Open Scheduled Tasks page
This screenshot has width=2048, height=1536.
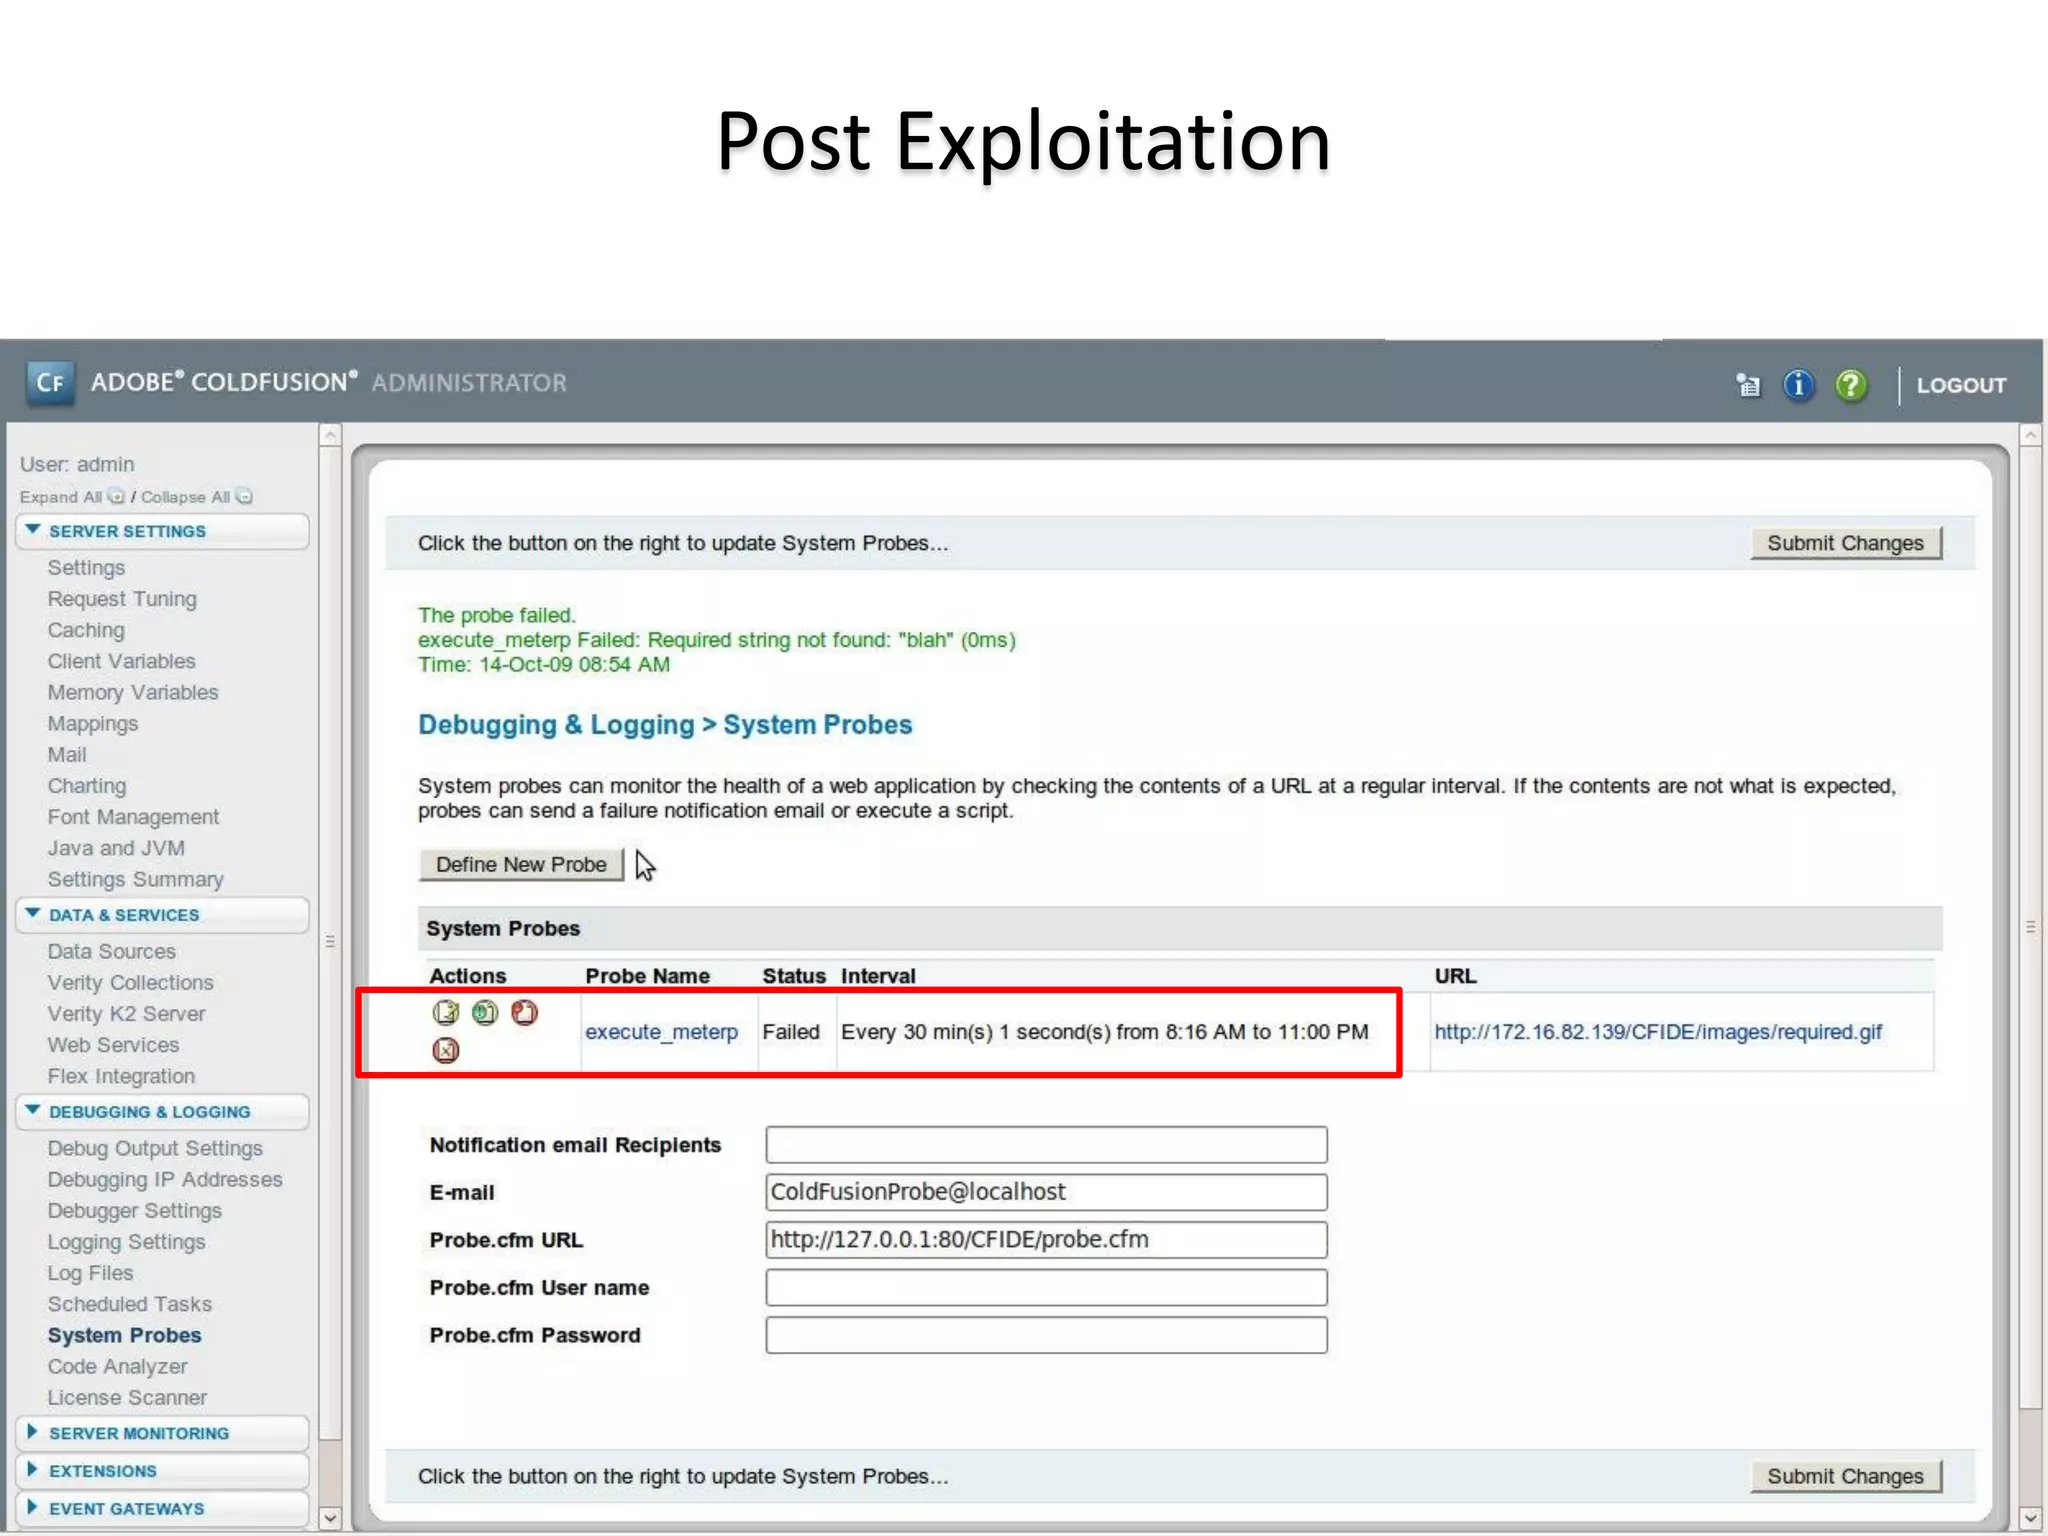(129, 1304)
